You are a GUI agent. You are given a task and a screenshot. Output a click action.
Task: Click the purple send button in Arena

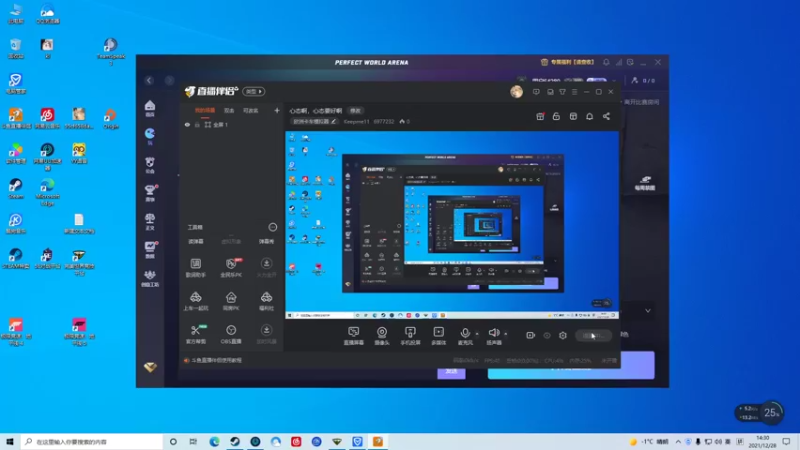click(452, 372)
